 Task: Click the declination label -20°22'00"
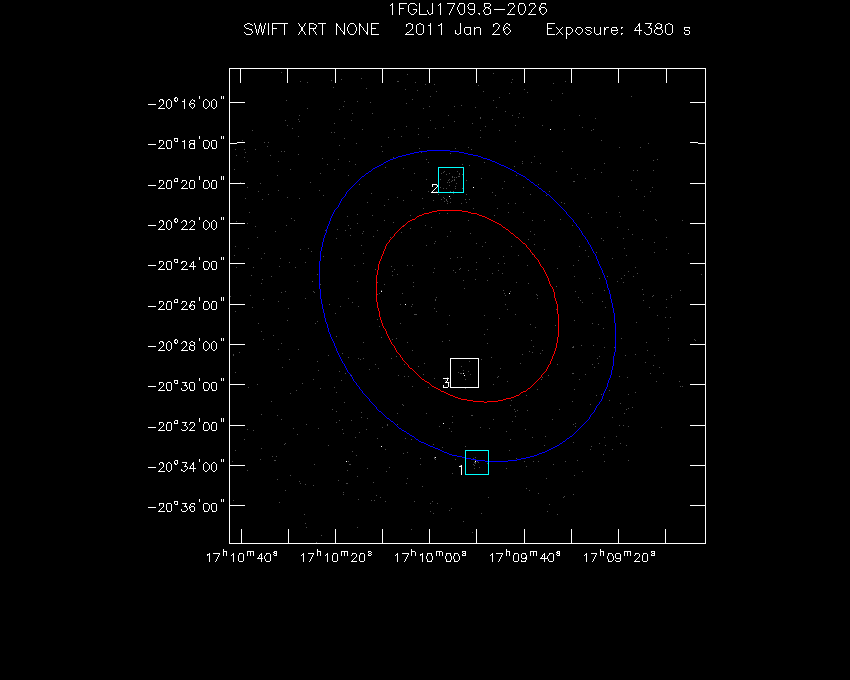[186, 224]
